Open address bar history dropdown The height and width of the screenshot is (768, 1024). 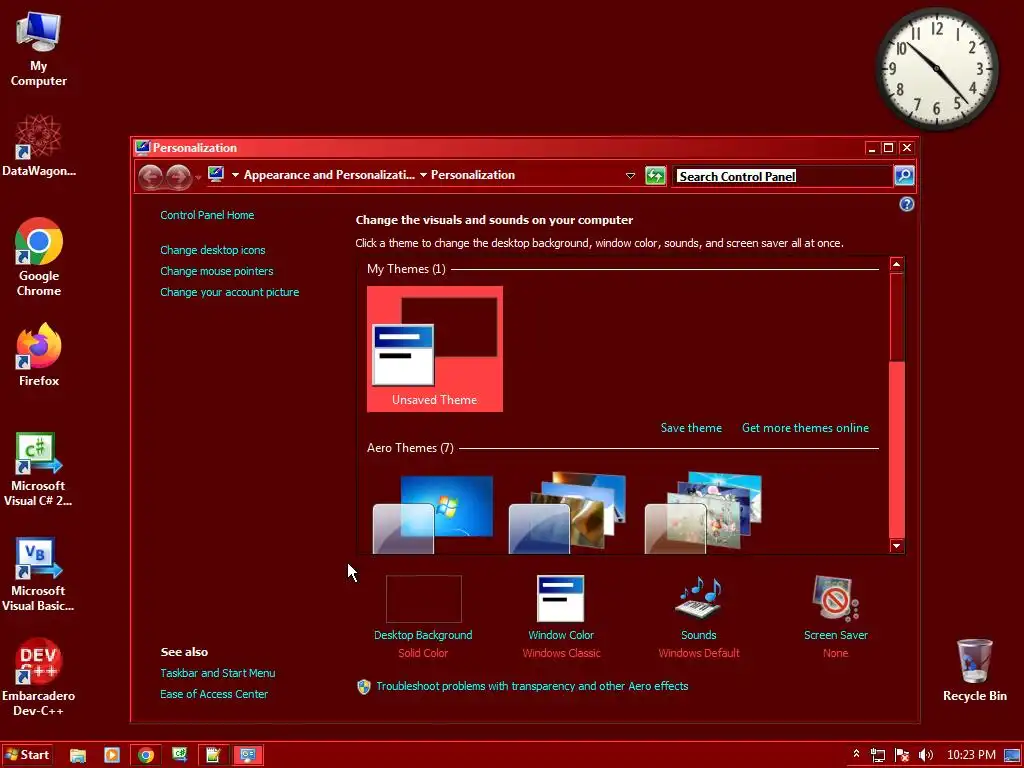[x=630, y=176]
